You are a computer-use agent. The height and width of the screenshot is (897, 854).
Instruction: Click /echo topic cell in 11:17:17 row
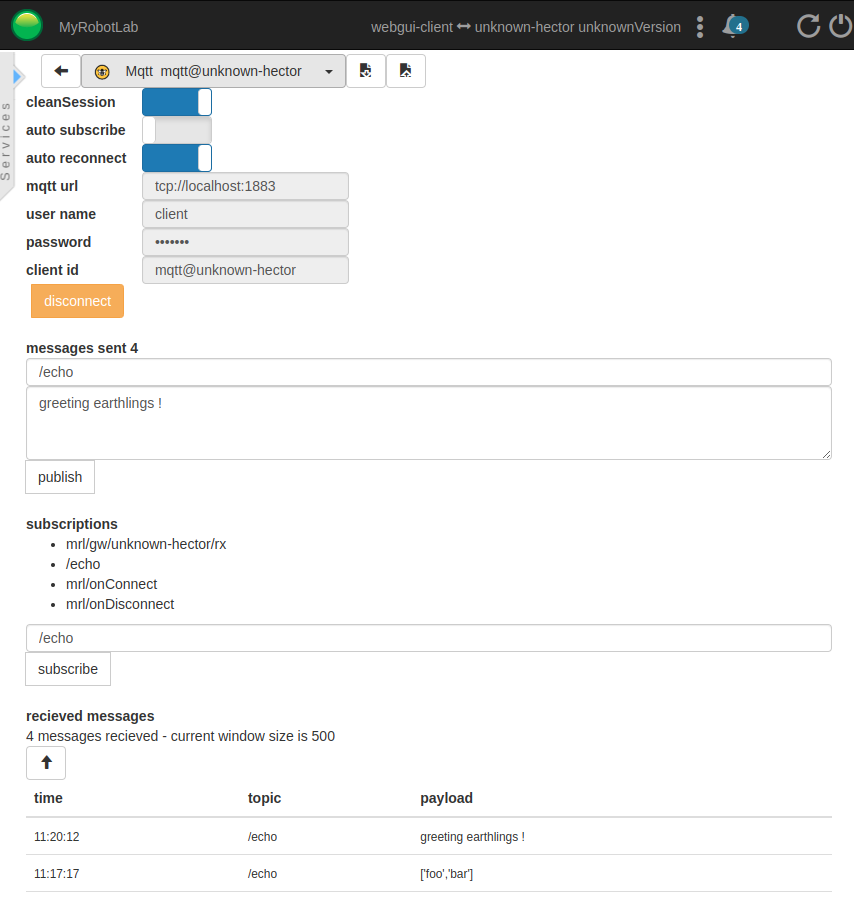[x=262, y=874]
